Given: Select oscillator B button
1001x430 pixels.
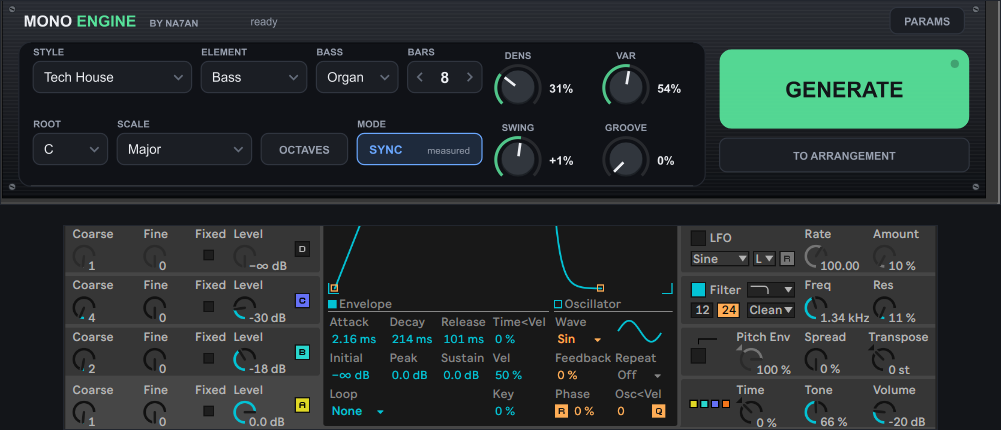Looking at the screenshot, I should [302, 352].
